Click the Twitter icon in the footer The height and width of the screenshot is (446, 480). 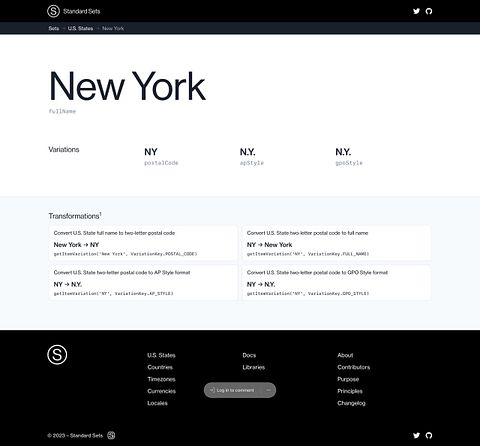[x=416, y=435]
